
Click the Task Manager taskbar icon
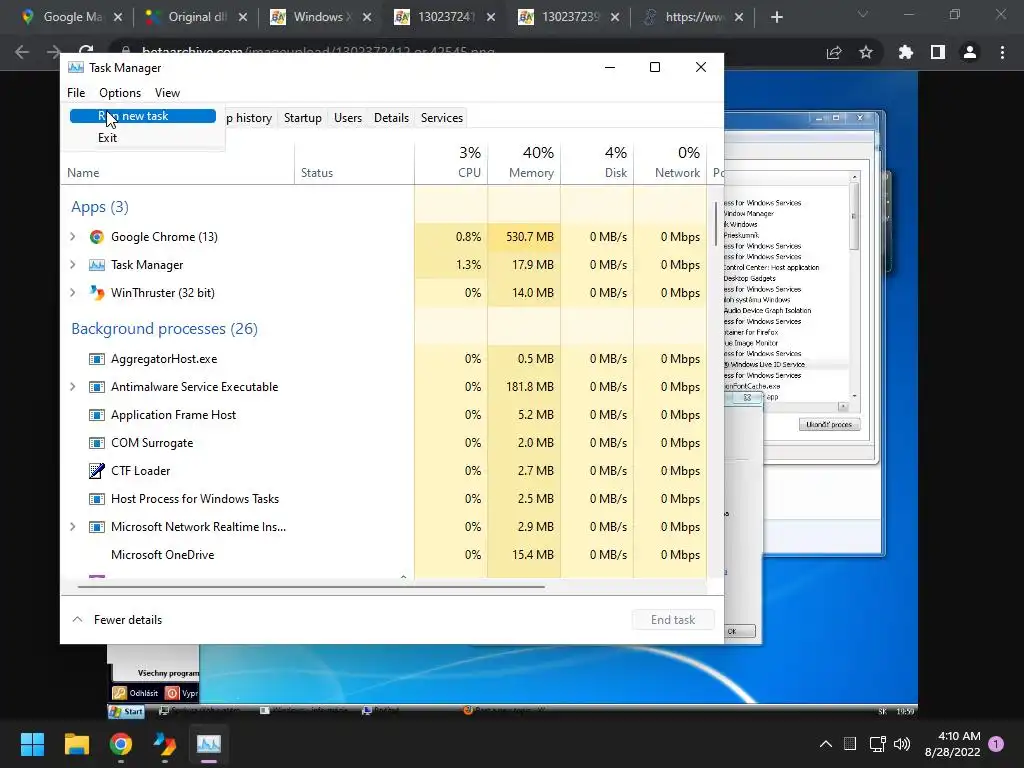point(209,744)
